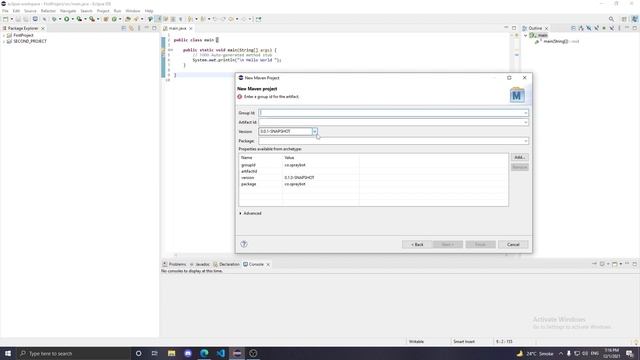Switch to the Problems tab
This screenshot has width=640, height=360.
click(174, 264)
